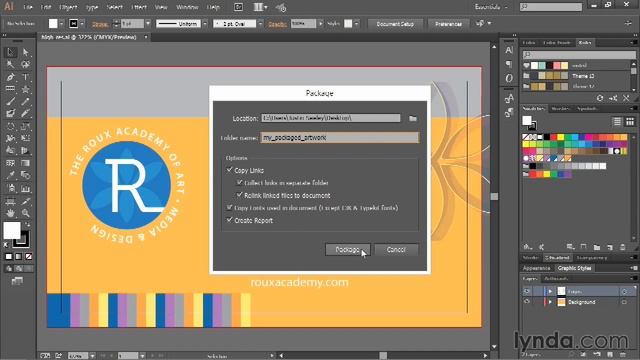Click the None color mode button in the toolbox

tap(29, 256)
